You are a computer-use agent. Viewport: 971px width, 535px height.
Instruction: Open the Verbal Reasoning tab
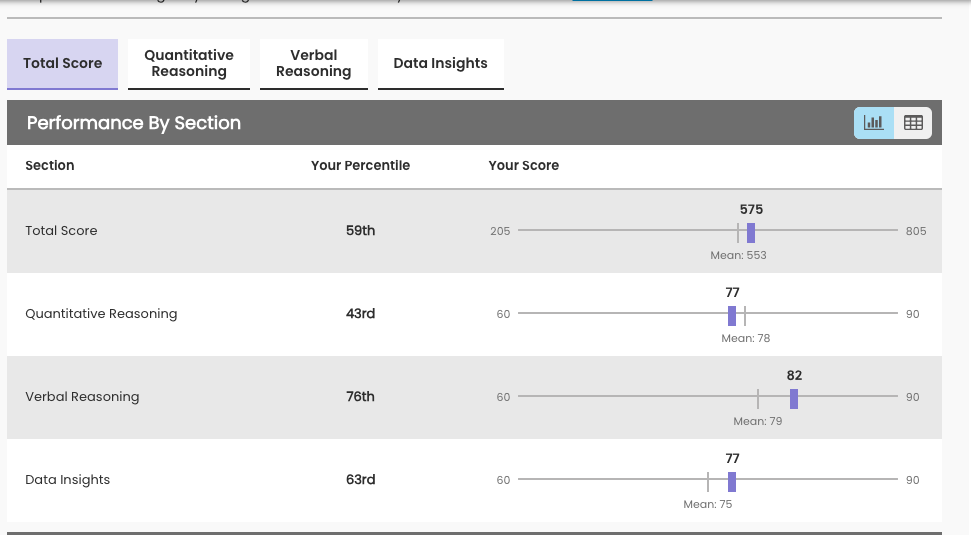point(313,63)
